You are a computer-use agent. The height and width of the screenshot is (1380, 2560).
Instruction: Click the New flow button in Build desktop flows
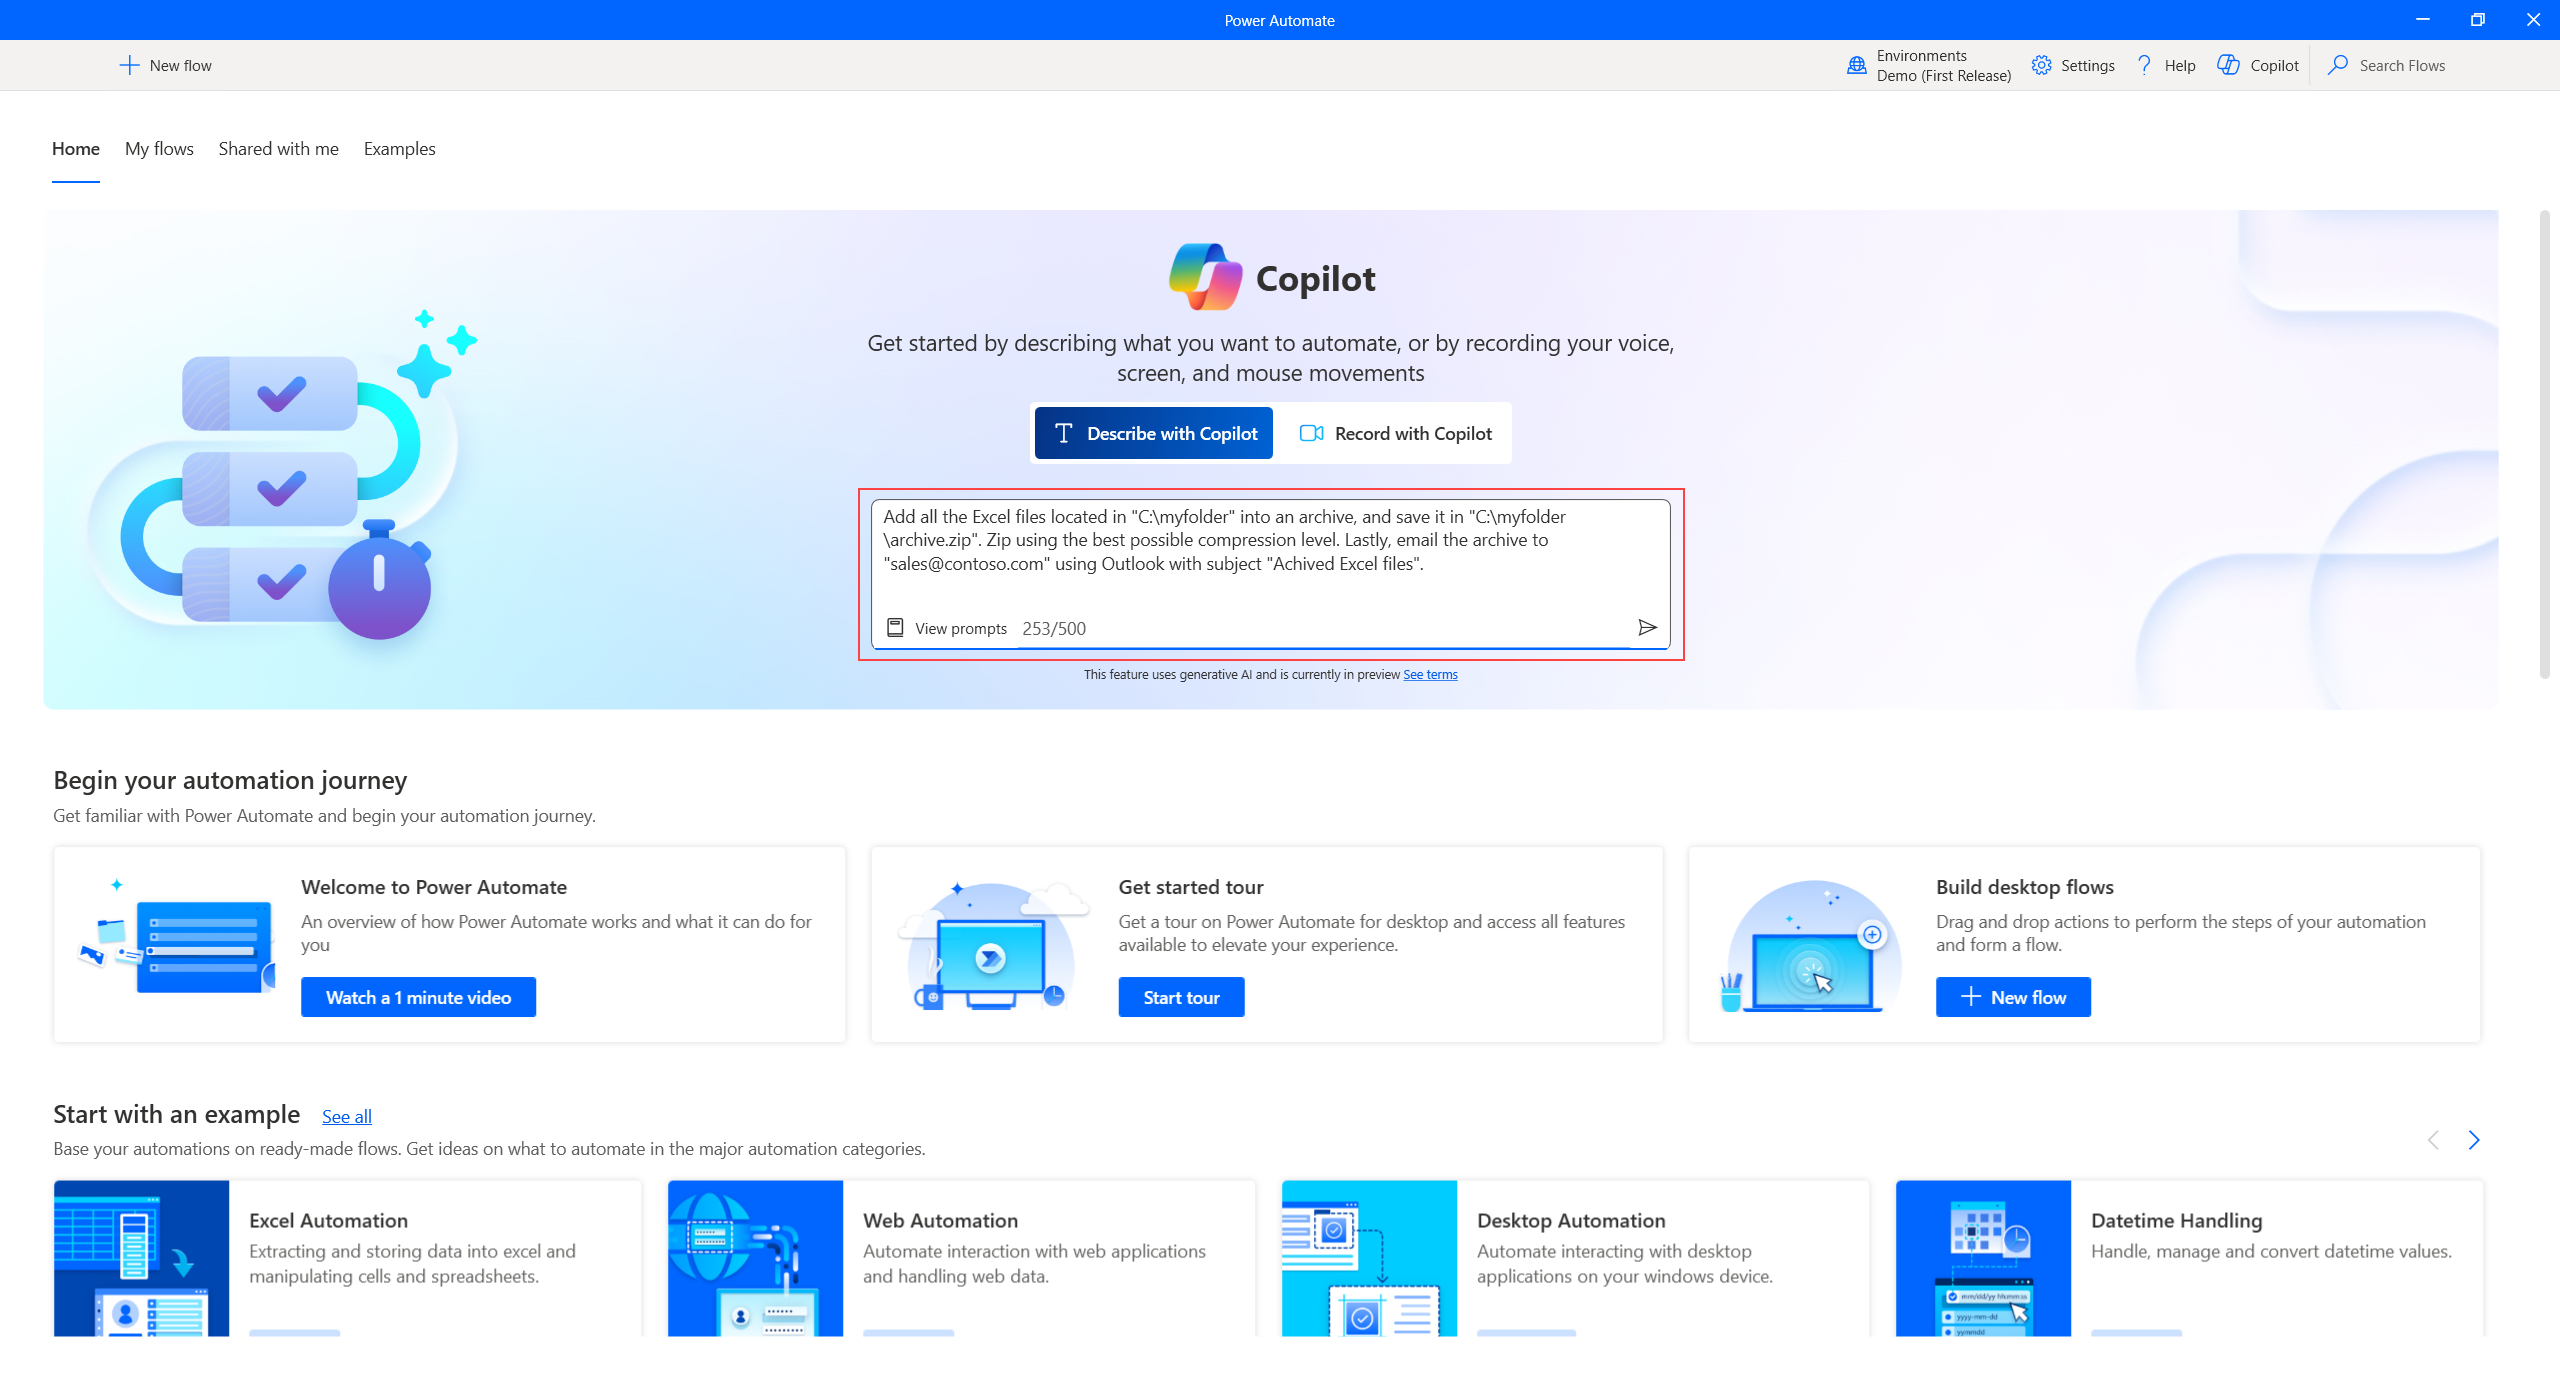(x=2015, y=998)
